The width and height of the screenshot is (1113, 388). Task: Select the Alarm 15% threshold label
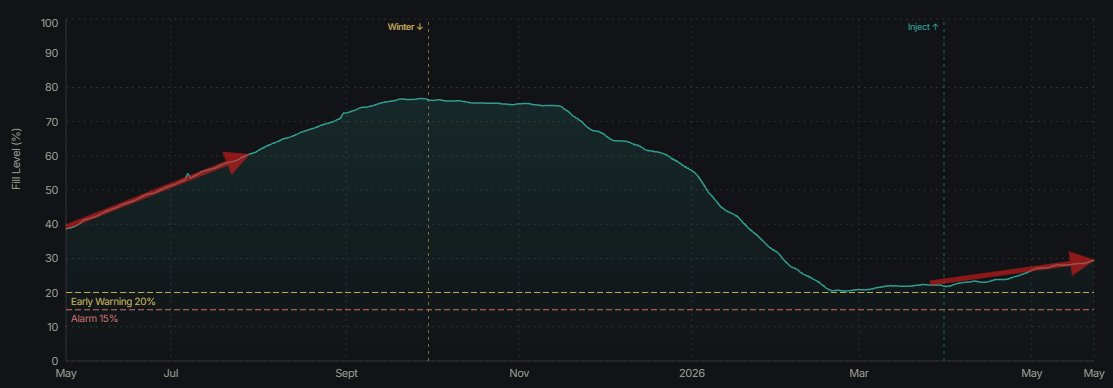(94, 318)
